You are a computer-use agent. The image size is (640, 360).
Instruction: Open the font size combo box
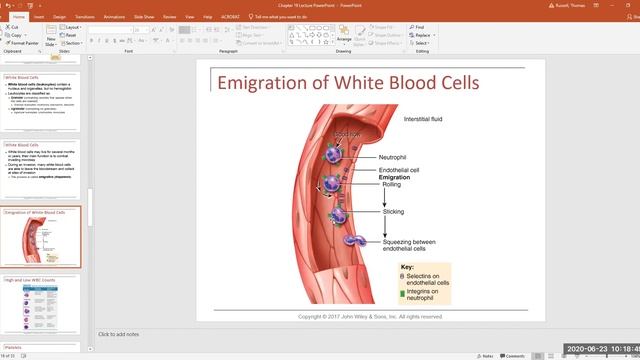tap(141, 30)
